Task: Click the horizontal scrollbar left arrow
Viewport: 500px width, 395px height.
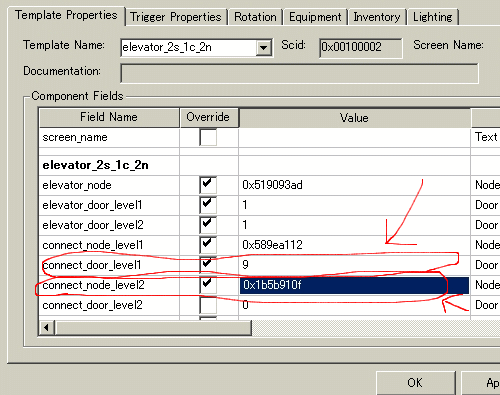Action: [47, 328]
